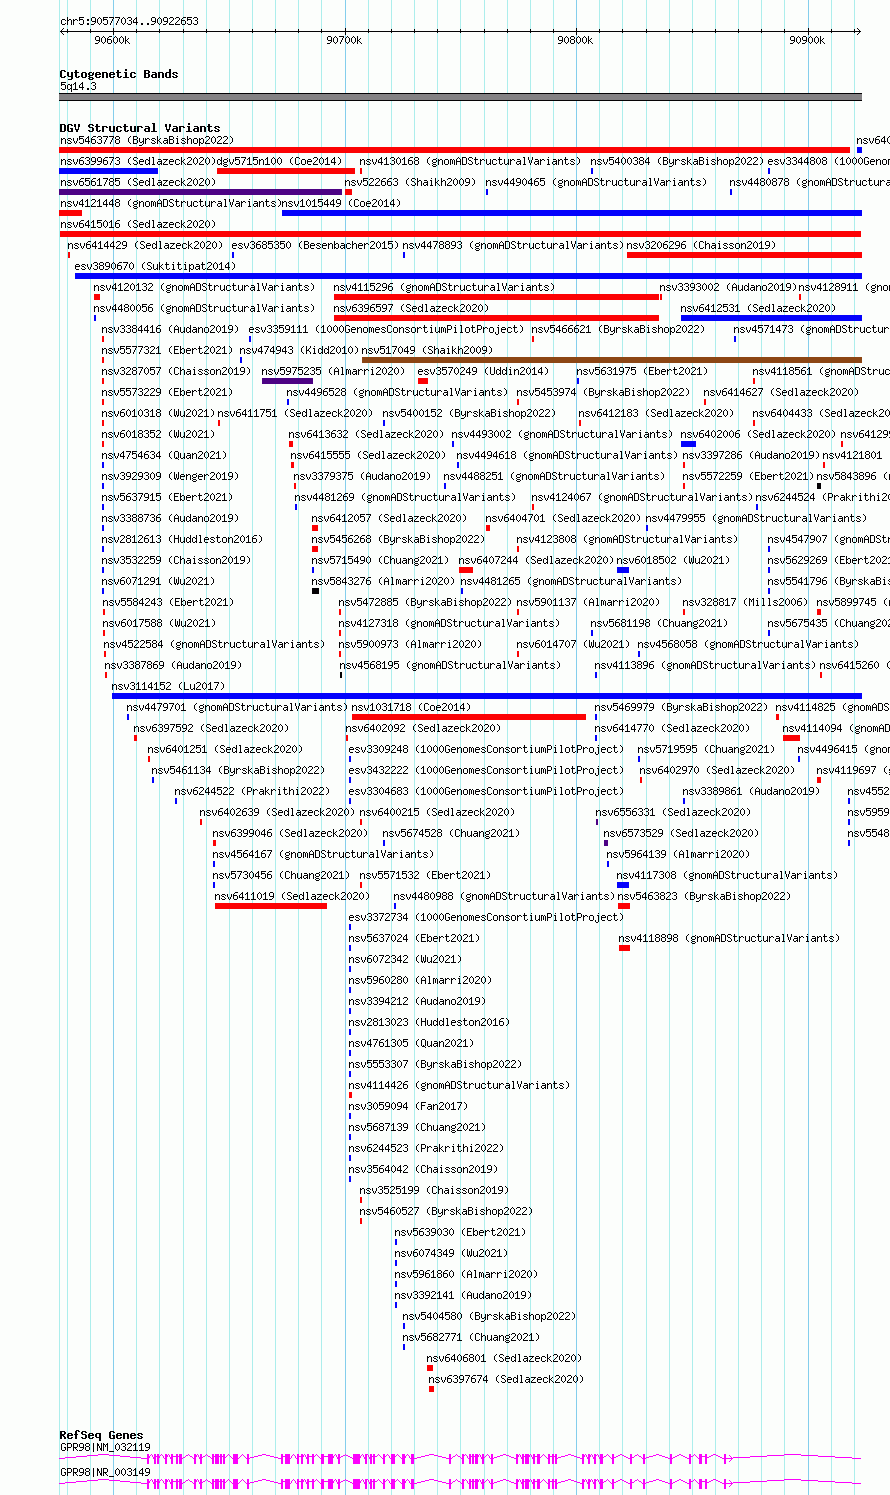Open nsv3929309 (Wenger2019) variant
Viewport: 890px width, 1495px height.
point(170,477)
